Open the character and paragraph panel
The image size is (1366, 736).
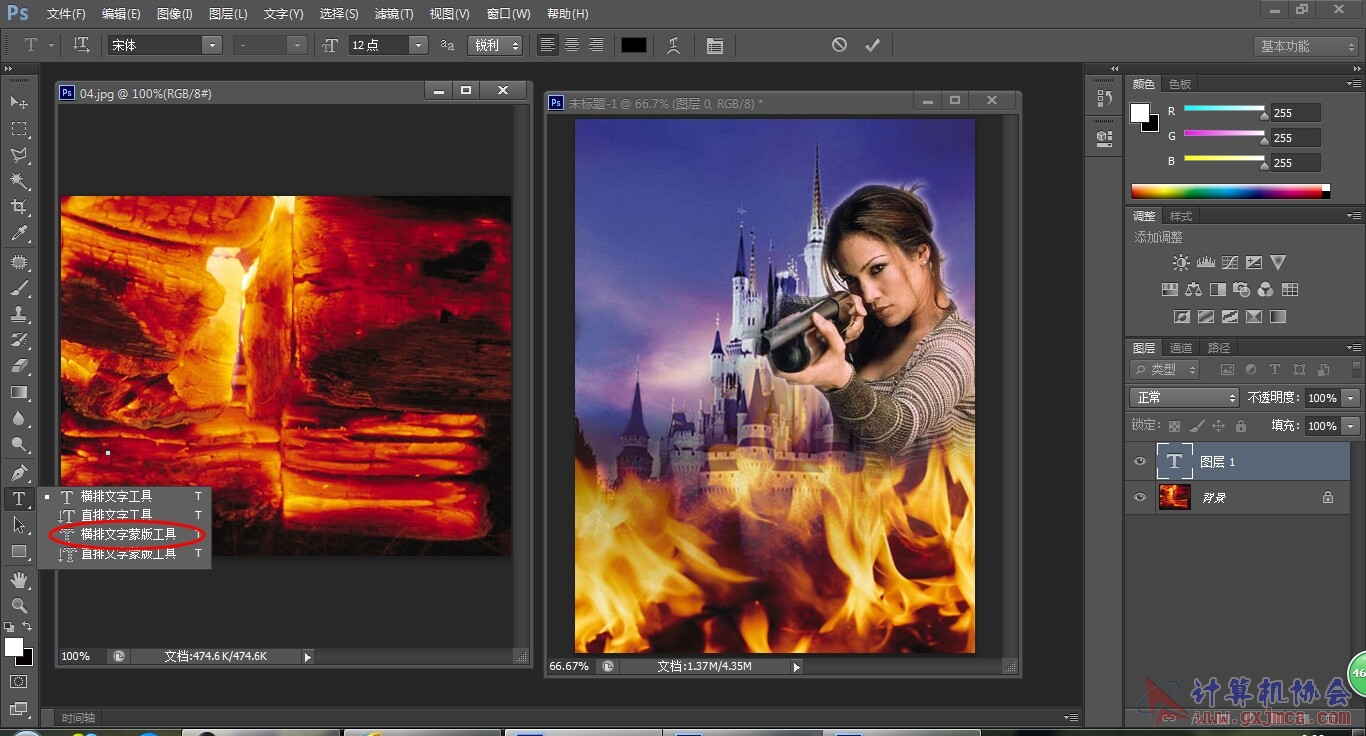[x=714, y=45]
